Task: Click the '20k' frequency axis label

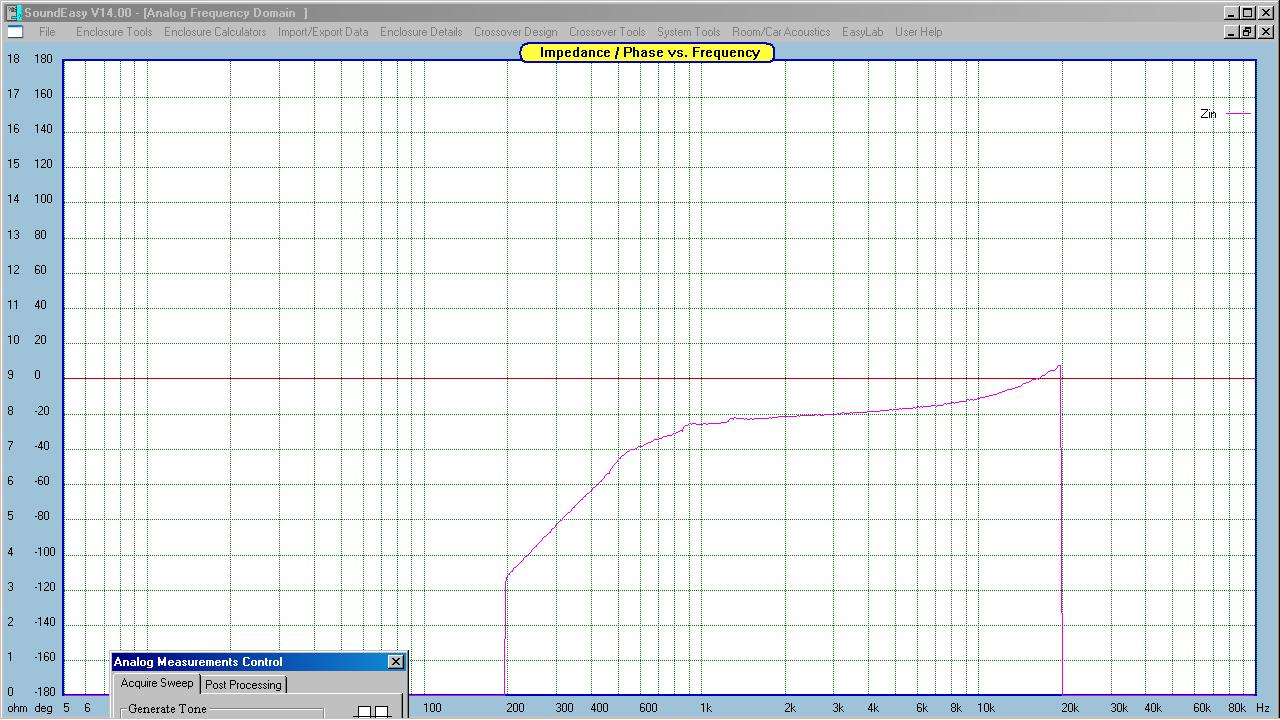Action: (x=1070, y=708)
